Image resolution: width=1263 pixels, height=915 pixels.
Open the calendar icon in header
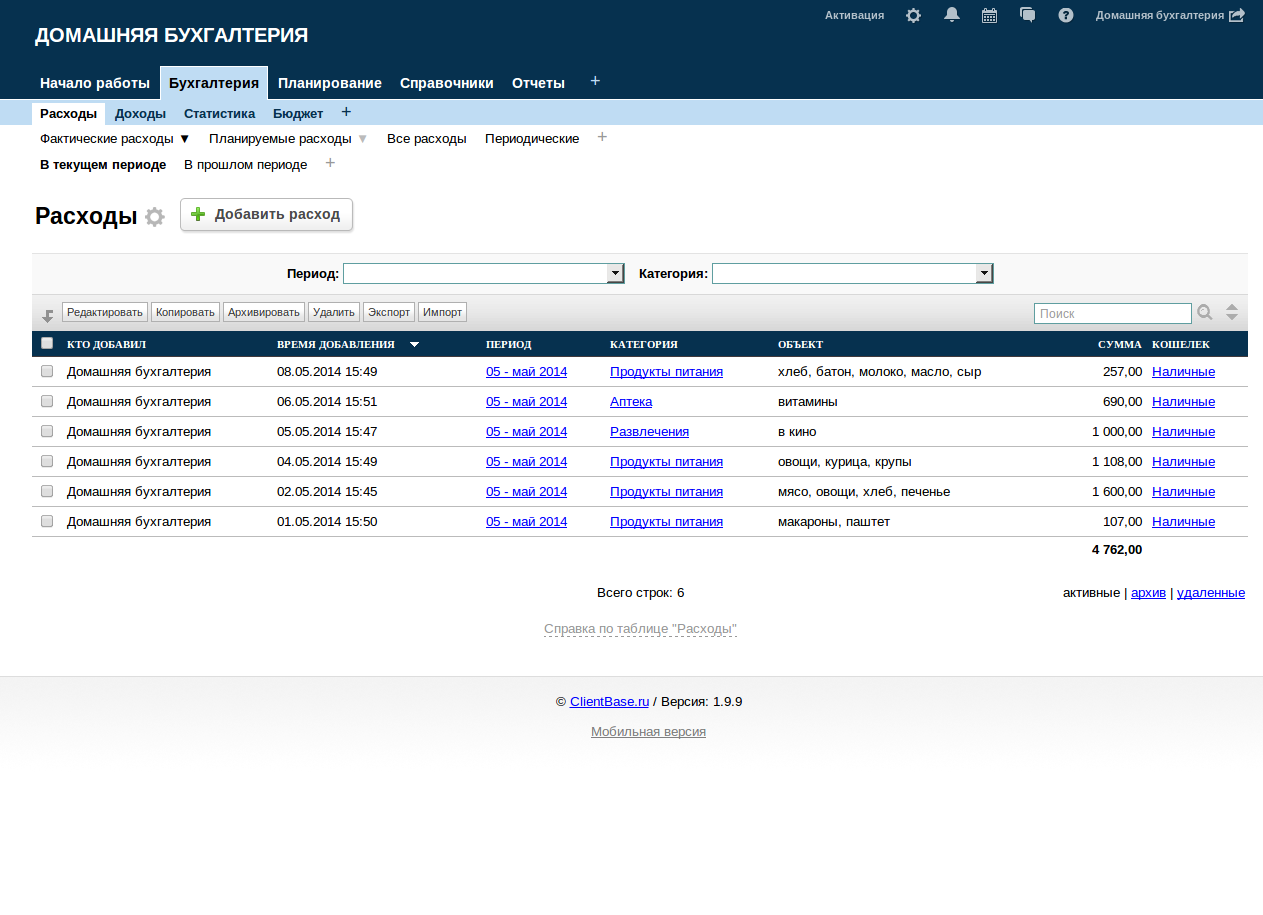(x=989, y=16)
